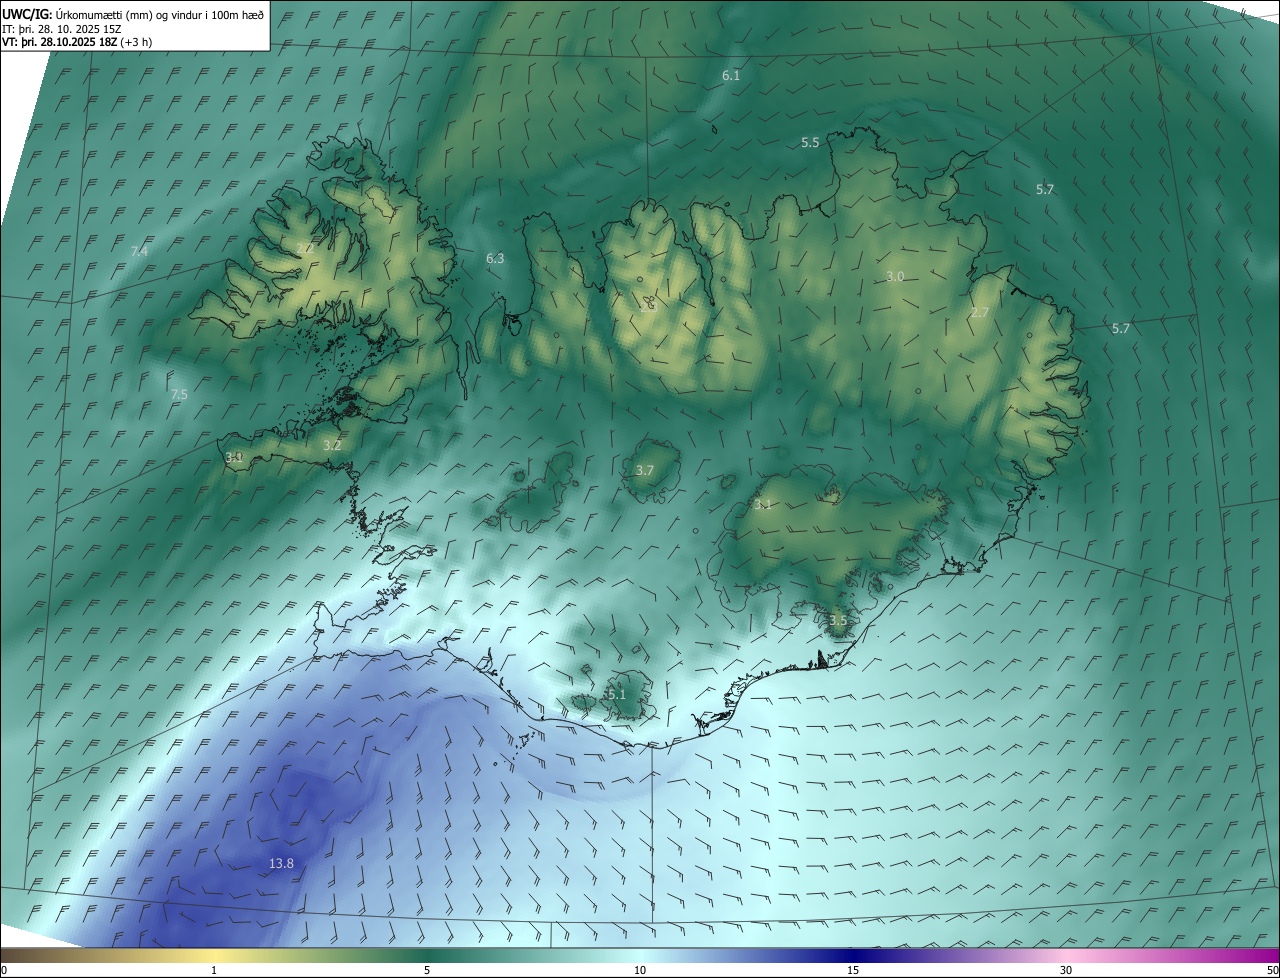Viewport: 1280px width, 978px height.
Task: Click the 5.5 value label on the map
Action: coord(810,143)
